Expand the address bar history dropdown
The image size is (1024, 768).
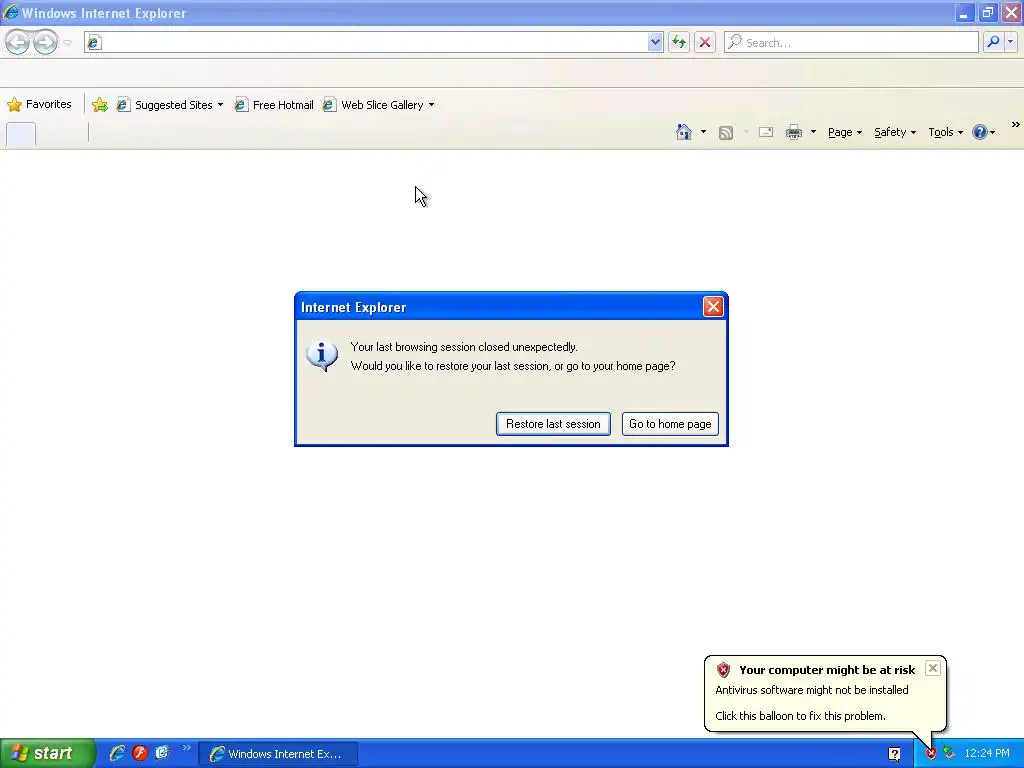[655, 42]
